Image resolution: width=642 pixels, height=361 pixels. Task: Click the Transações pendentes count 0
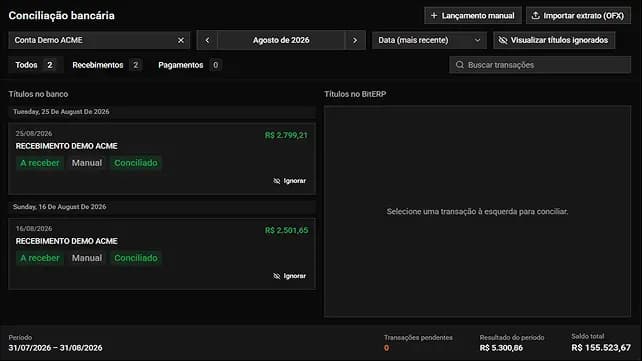point(387,348)
